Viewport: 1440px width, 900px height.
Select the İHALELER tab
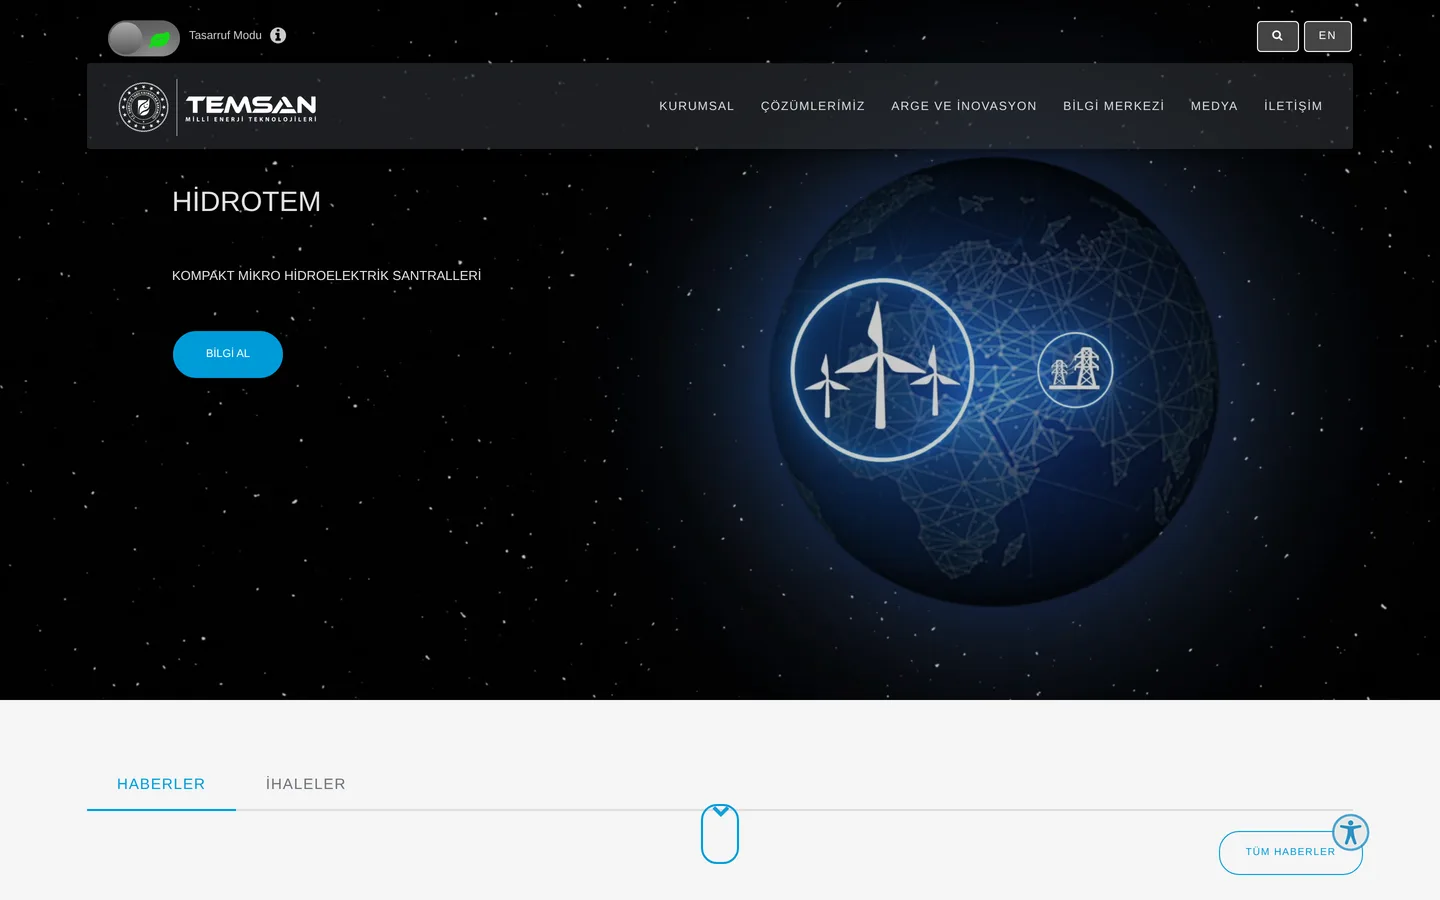coord(306,784)
